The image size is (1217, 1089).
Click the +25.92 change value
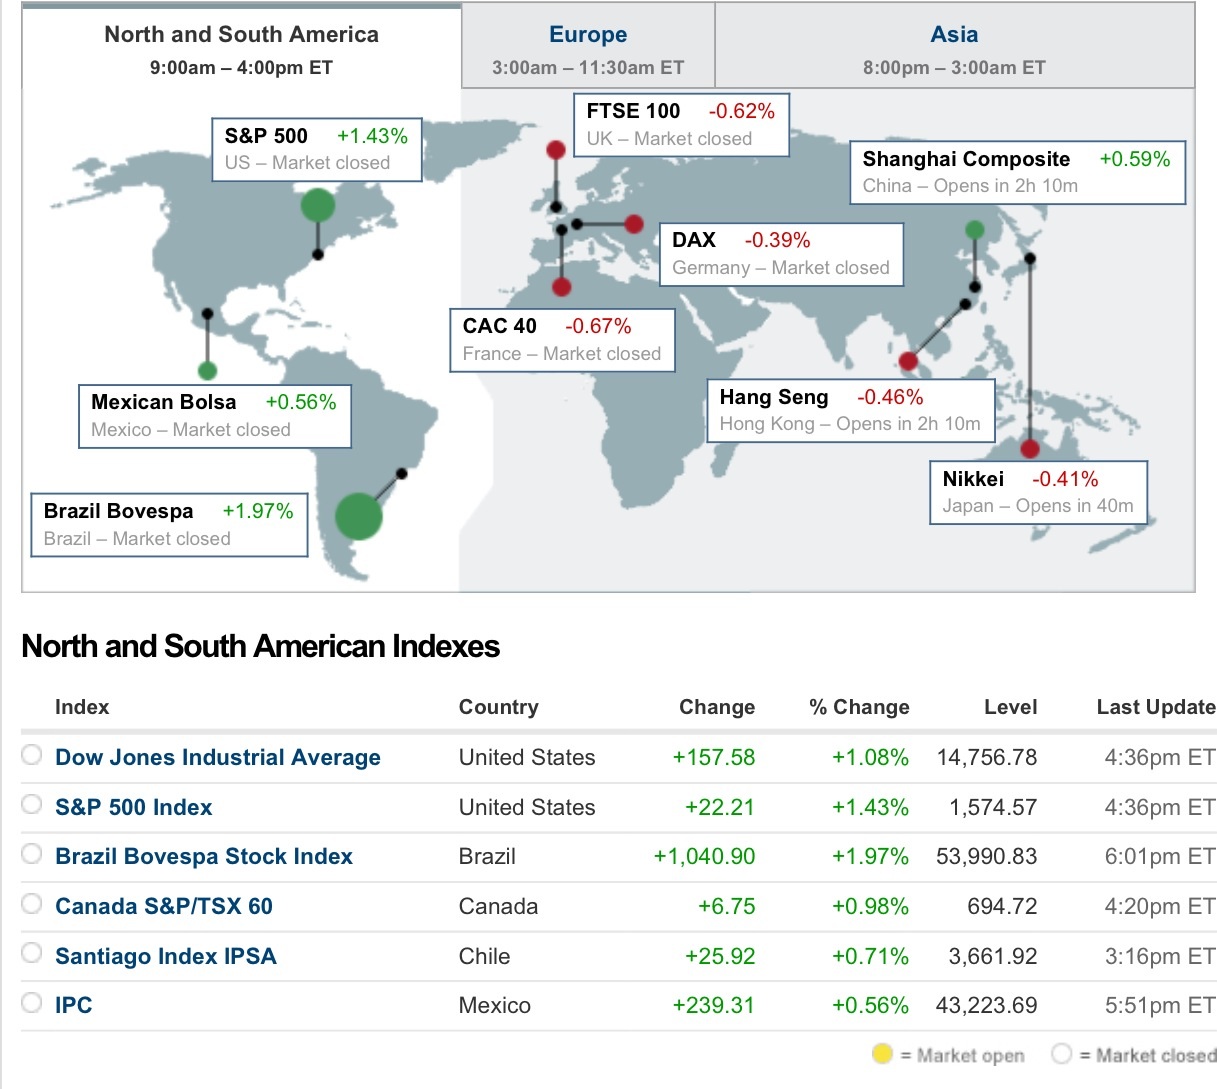[720, 956]
